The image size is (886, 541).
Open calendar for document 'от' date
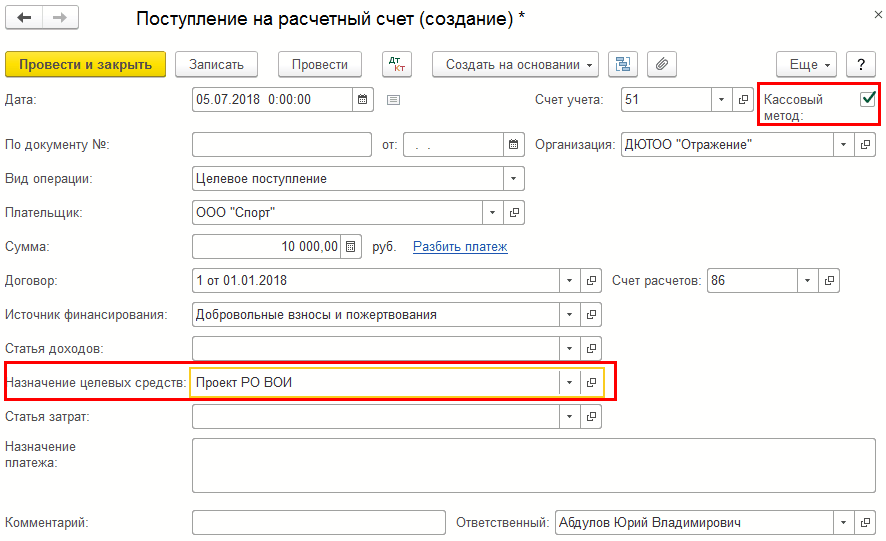[x=513, y=145]
